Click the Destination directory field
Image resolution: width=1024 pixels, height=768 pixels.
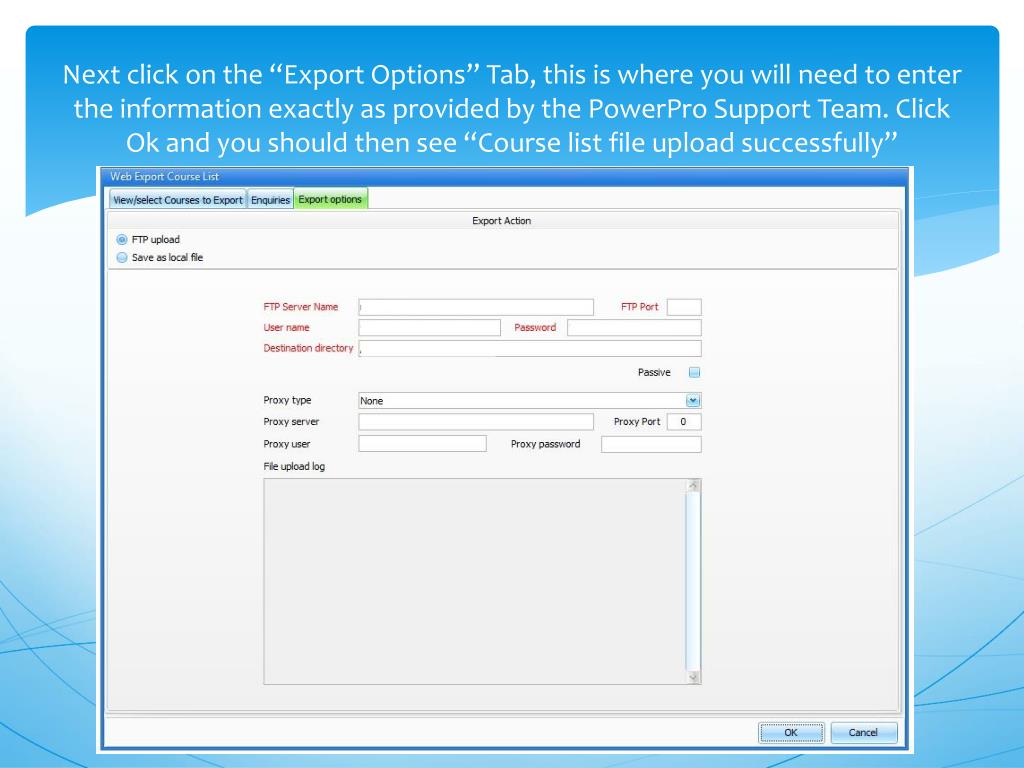[530, 348]
